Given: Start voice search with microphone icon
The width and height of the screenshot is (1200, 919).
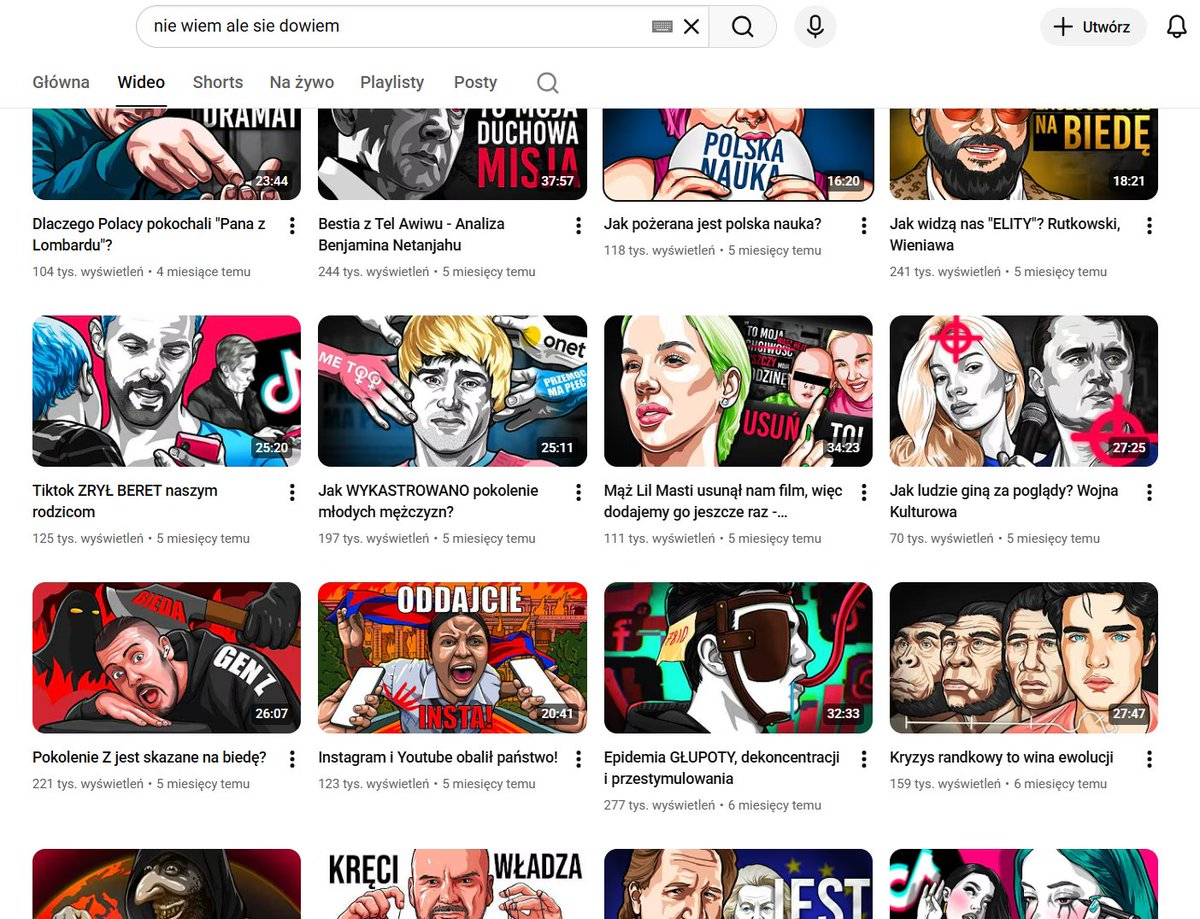Looking at the screenshot, I should pyautogui.click(x=815, y=27).
